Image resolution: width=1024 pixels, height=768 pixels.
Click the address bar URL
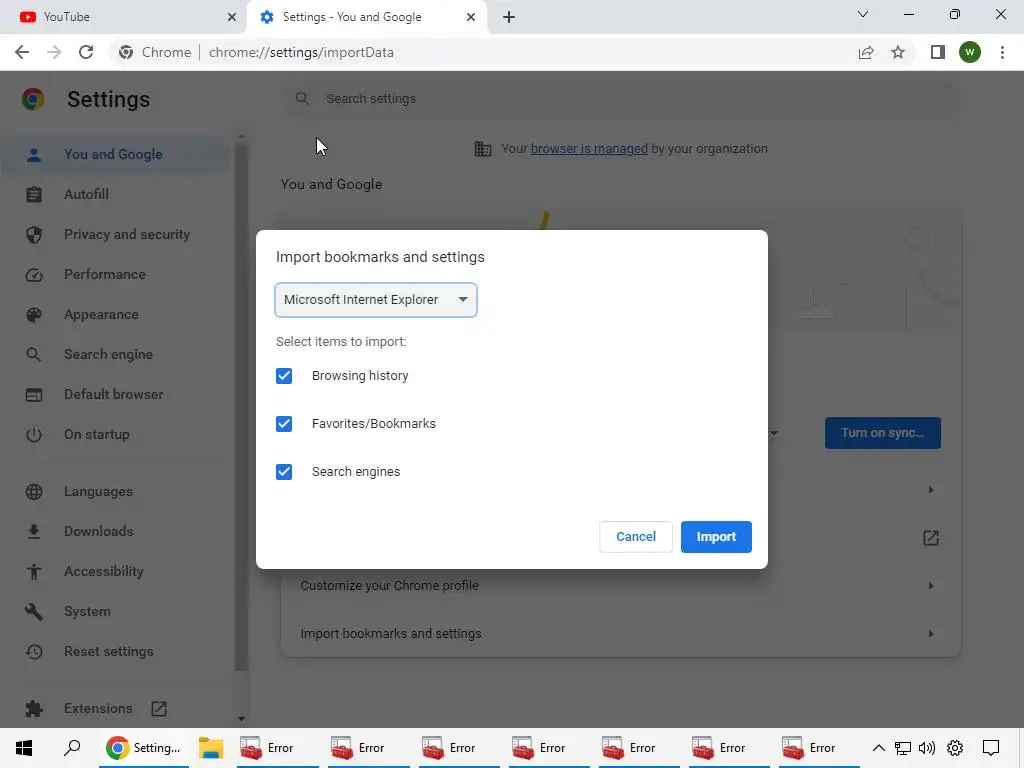coord(301,52)
